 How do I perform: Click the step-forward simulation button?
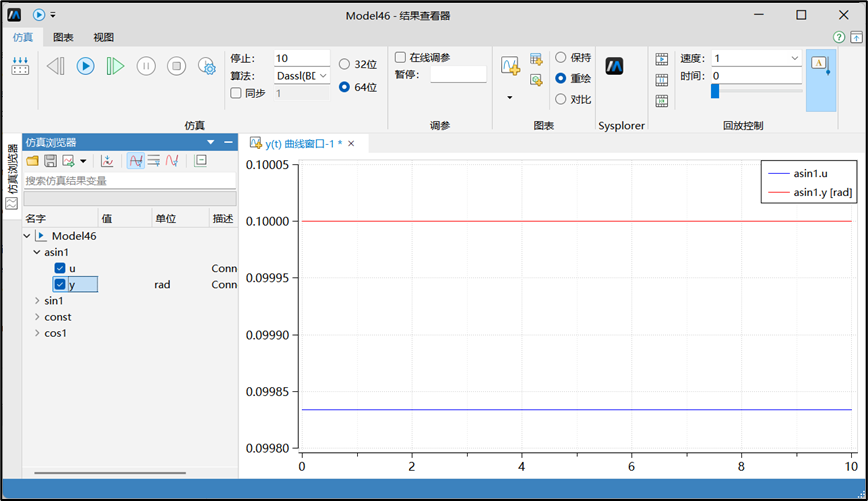pos(115,66)
